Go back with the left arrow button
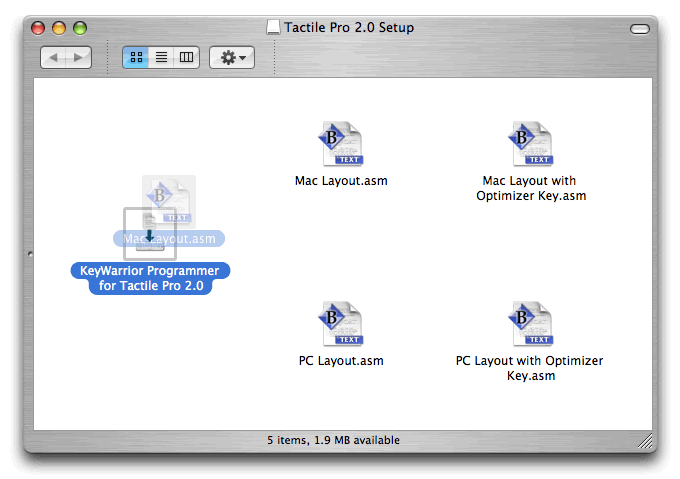Screen dimensions: 680x479 pos(53,57)
